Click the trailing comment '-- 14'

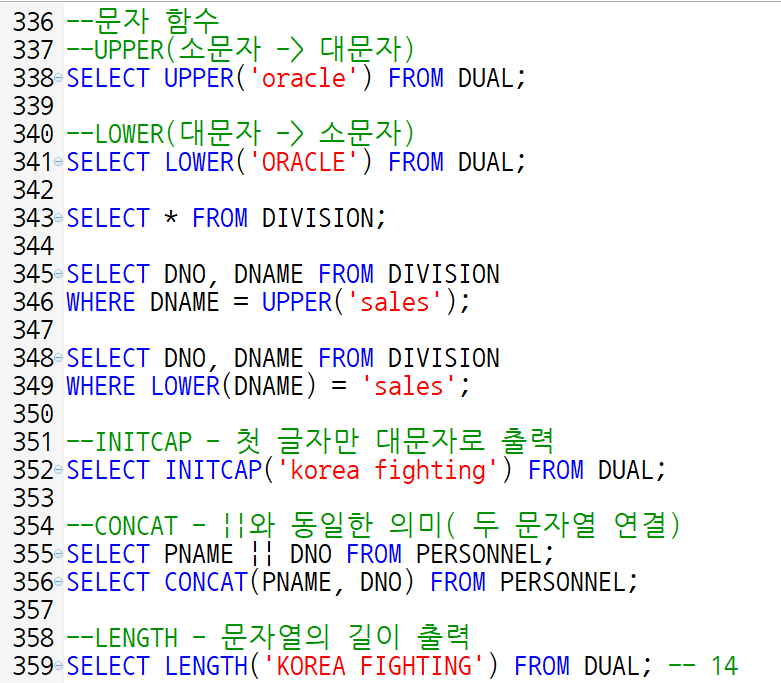(703, 666)
